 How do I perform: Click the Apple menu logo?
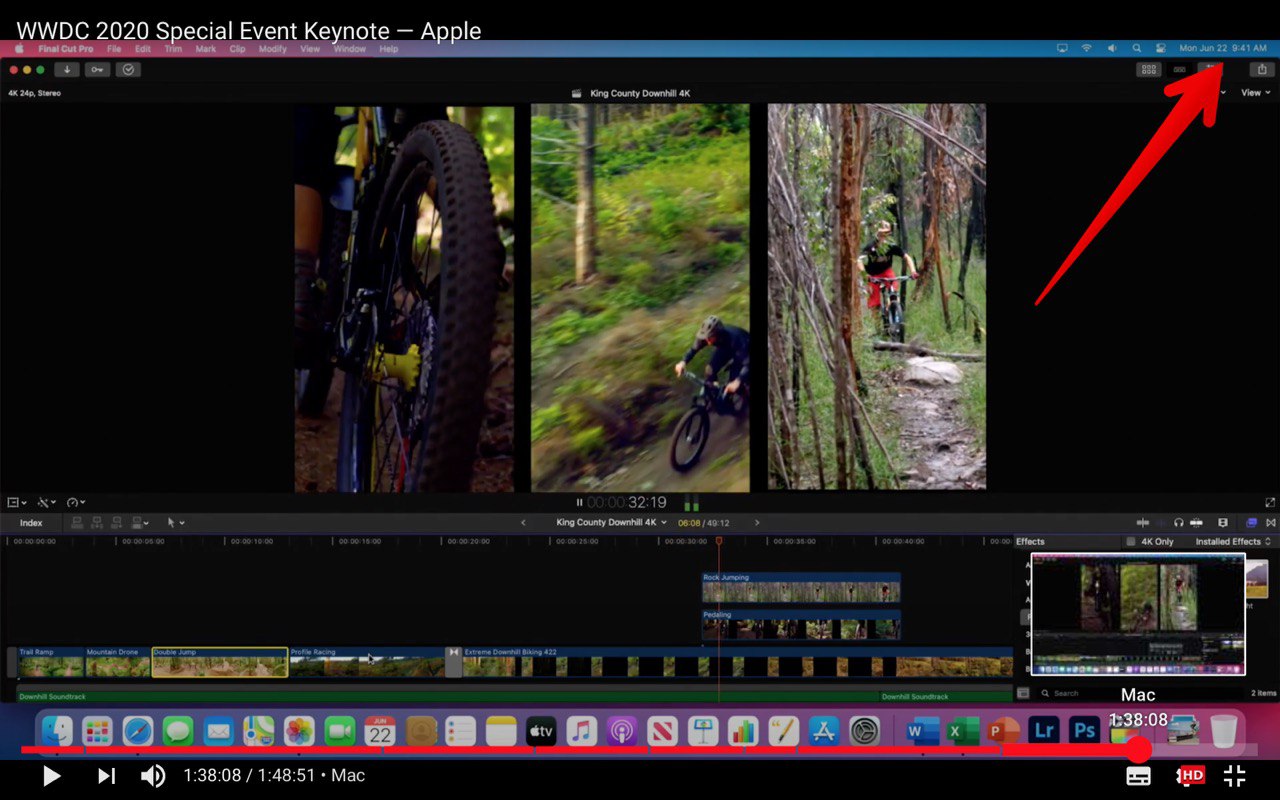tap(18, 49)
